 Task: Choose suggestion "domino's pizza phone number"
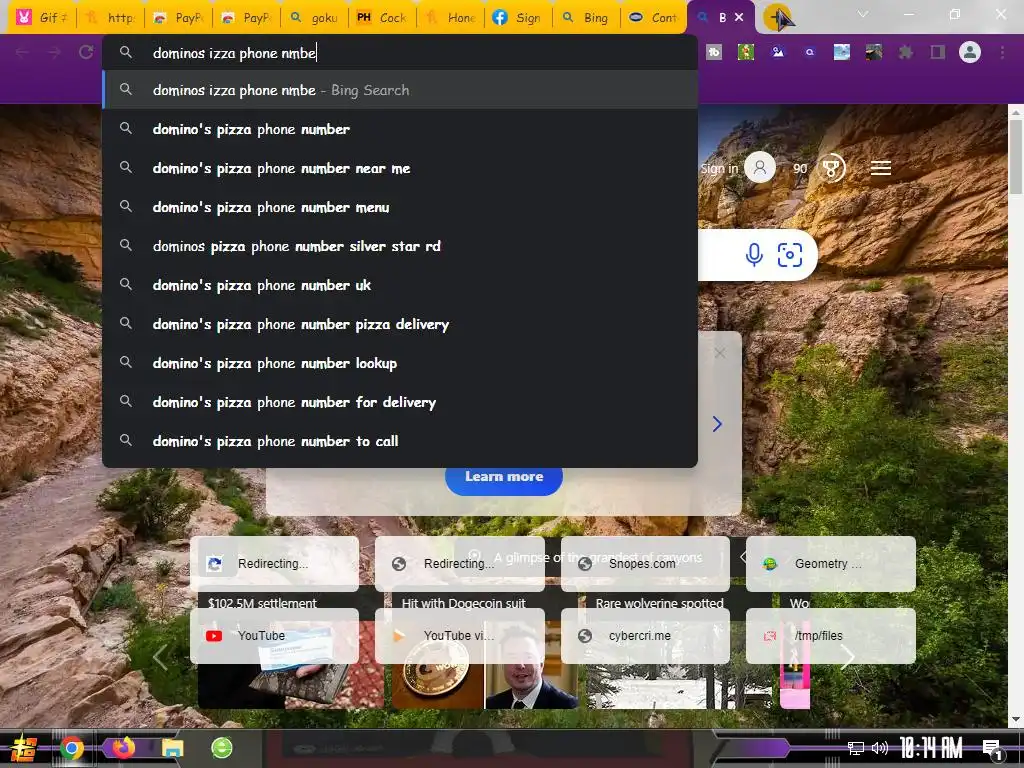click(400, 129)
